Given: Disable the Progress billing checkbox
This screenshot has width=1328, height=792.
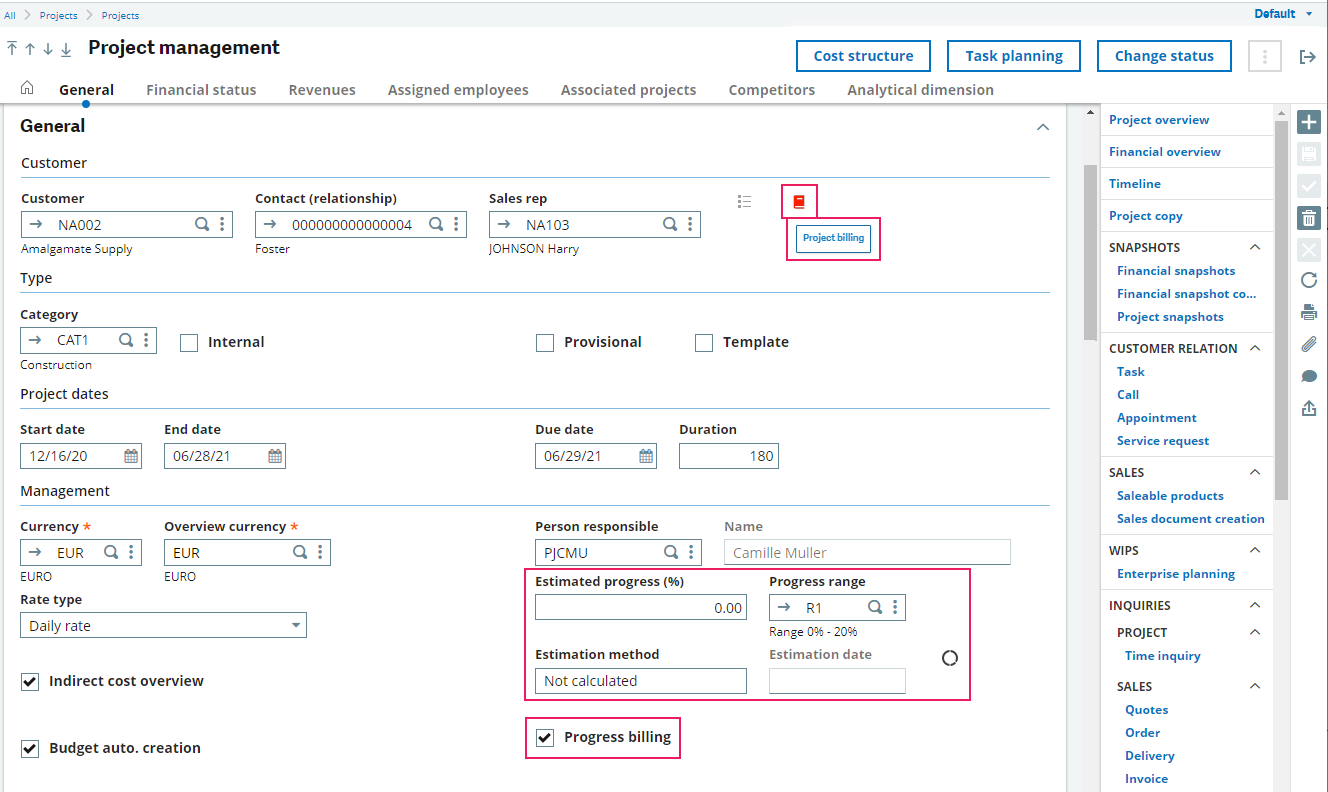Looking at the screenshot, I should point(544,737).
